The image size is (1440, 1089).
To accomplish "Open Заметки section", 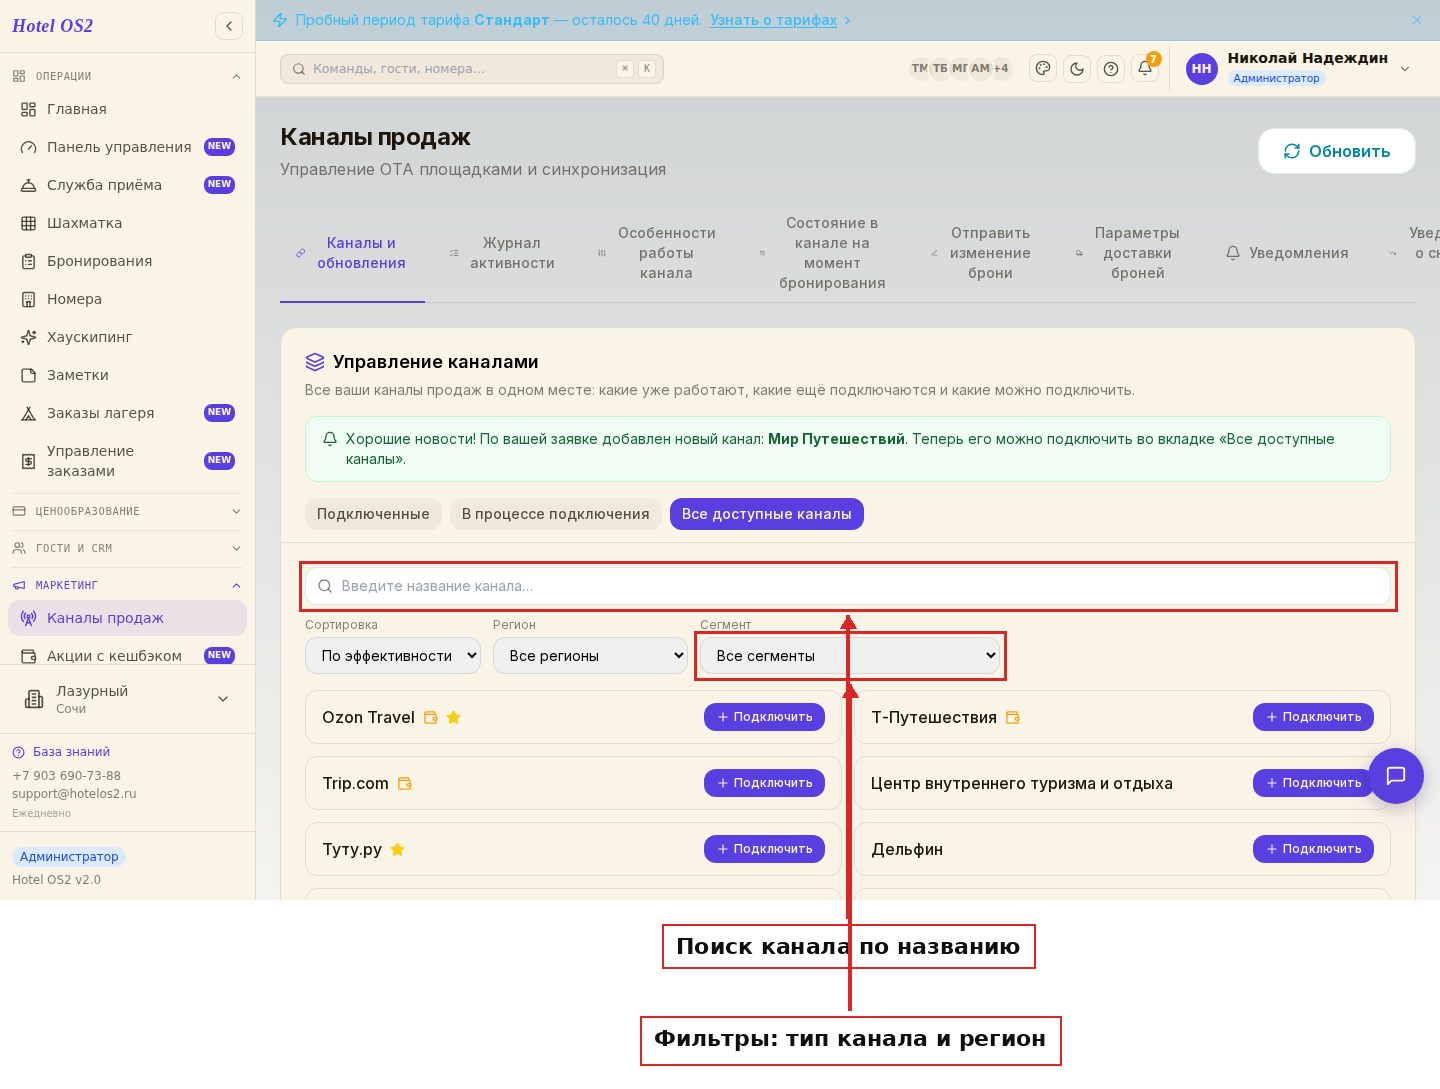I will 127,375.
